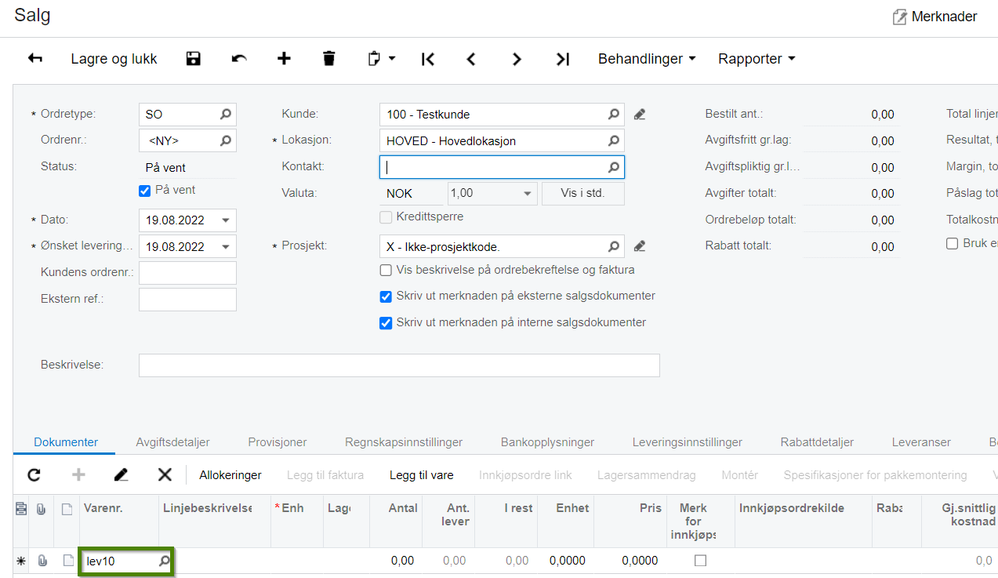Screen dimensions: 998x578
Task: Add a row in the lines grid
Action: [78, 475]
